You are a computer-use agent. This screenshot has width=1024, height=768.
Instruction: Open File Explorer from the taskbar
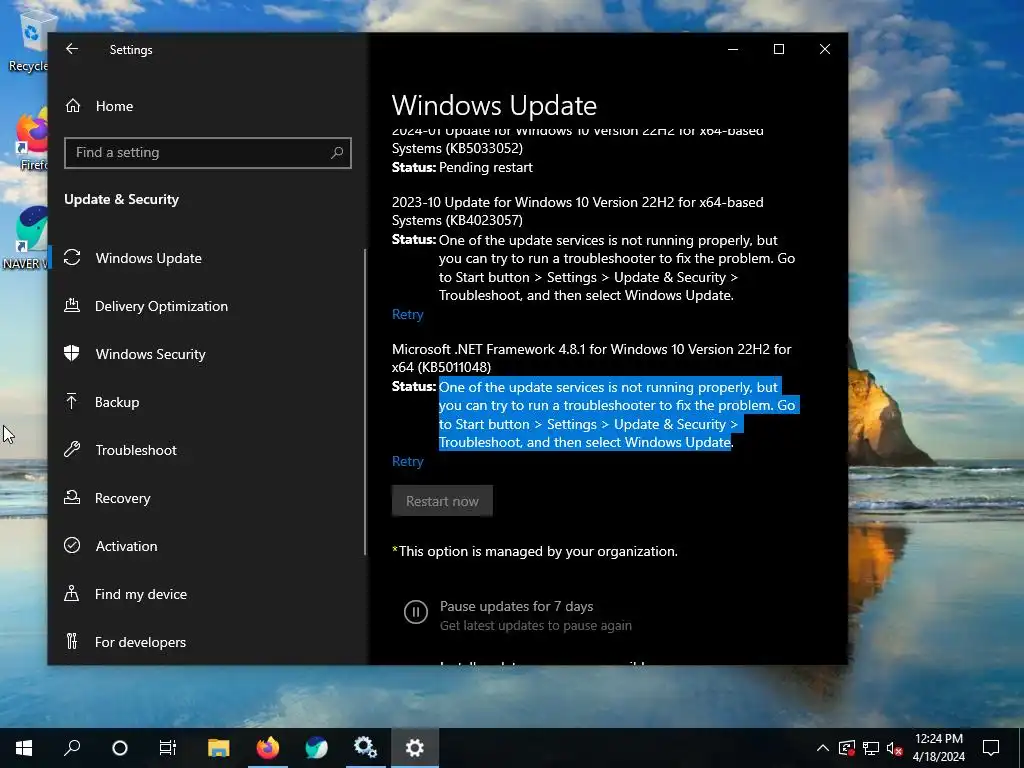[x=219, y=748]
